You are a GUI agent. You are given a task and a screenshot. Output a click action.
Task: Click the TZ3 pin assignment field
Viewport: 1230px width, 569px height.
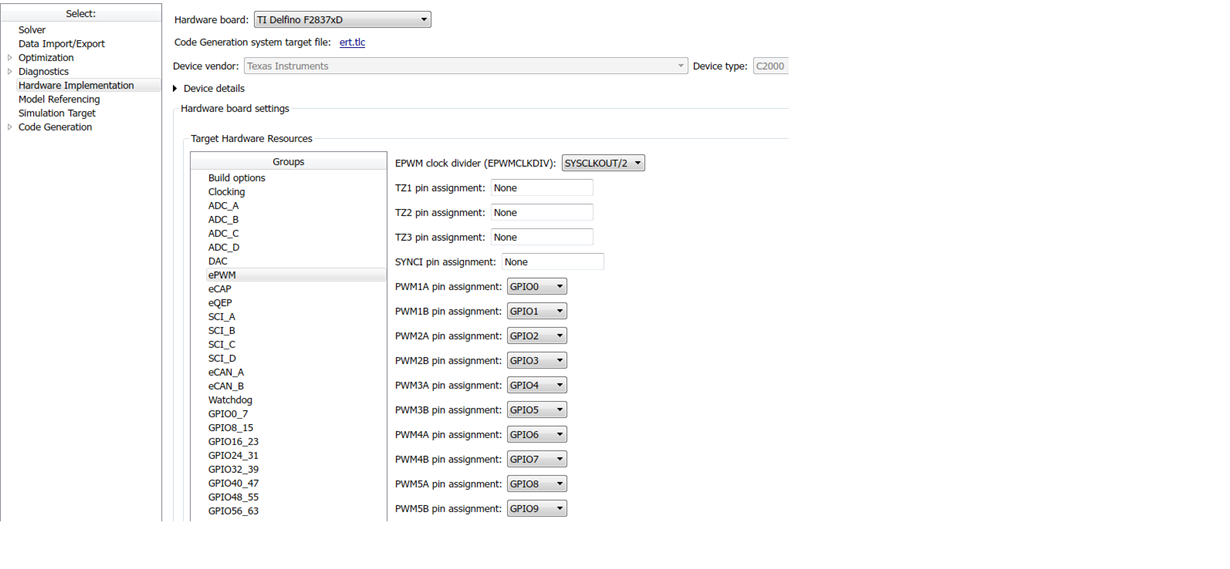[542, 237]
